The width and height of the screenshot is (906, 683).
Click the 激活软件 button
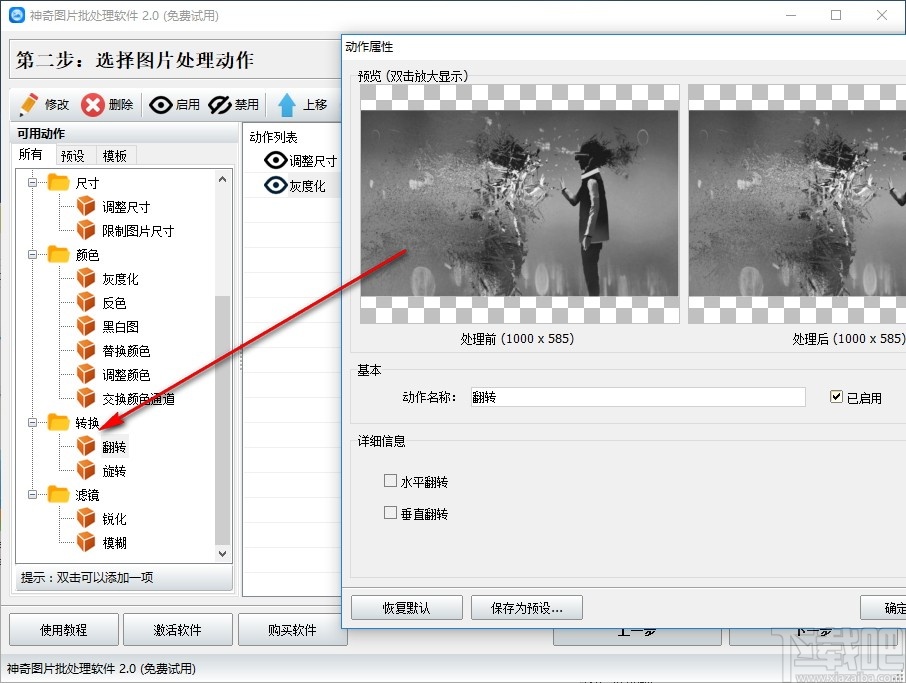[x=177, y=629]
